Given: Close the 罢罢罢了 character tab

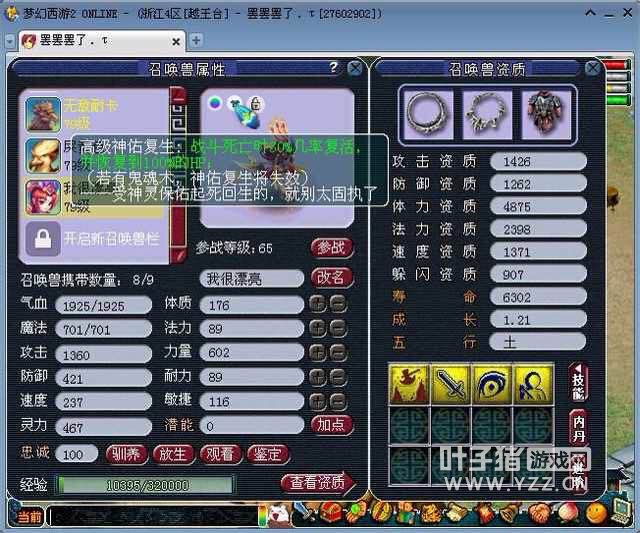Looking at the screenshot, I should point(176,42).
